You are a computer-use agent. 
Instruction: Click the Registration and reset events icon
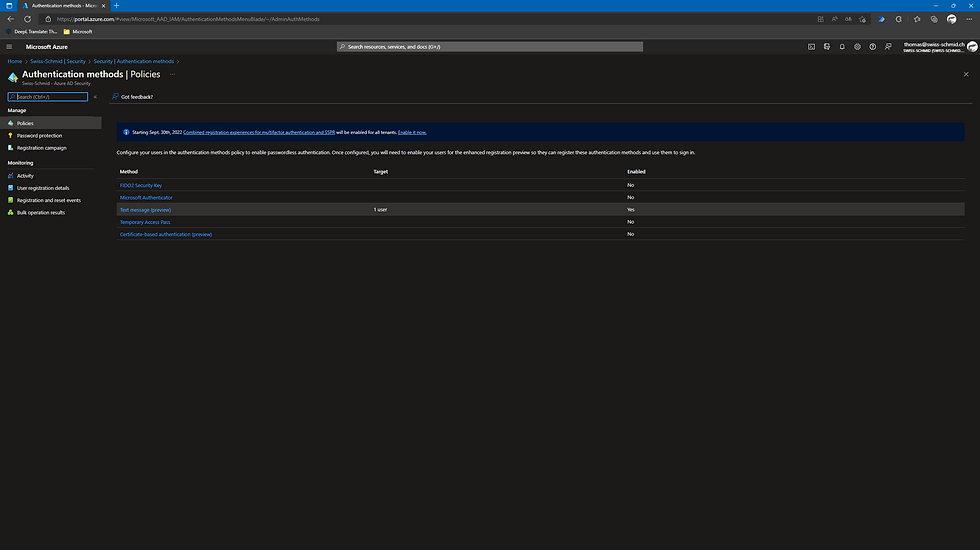pos(11,200)
